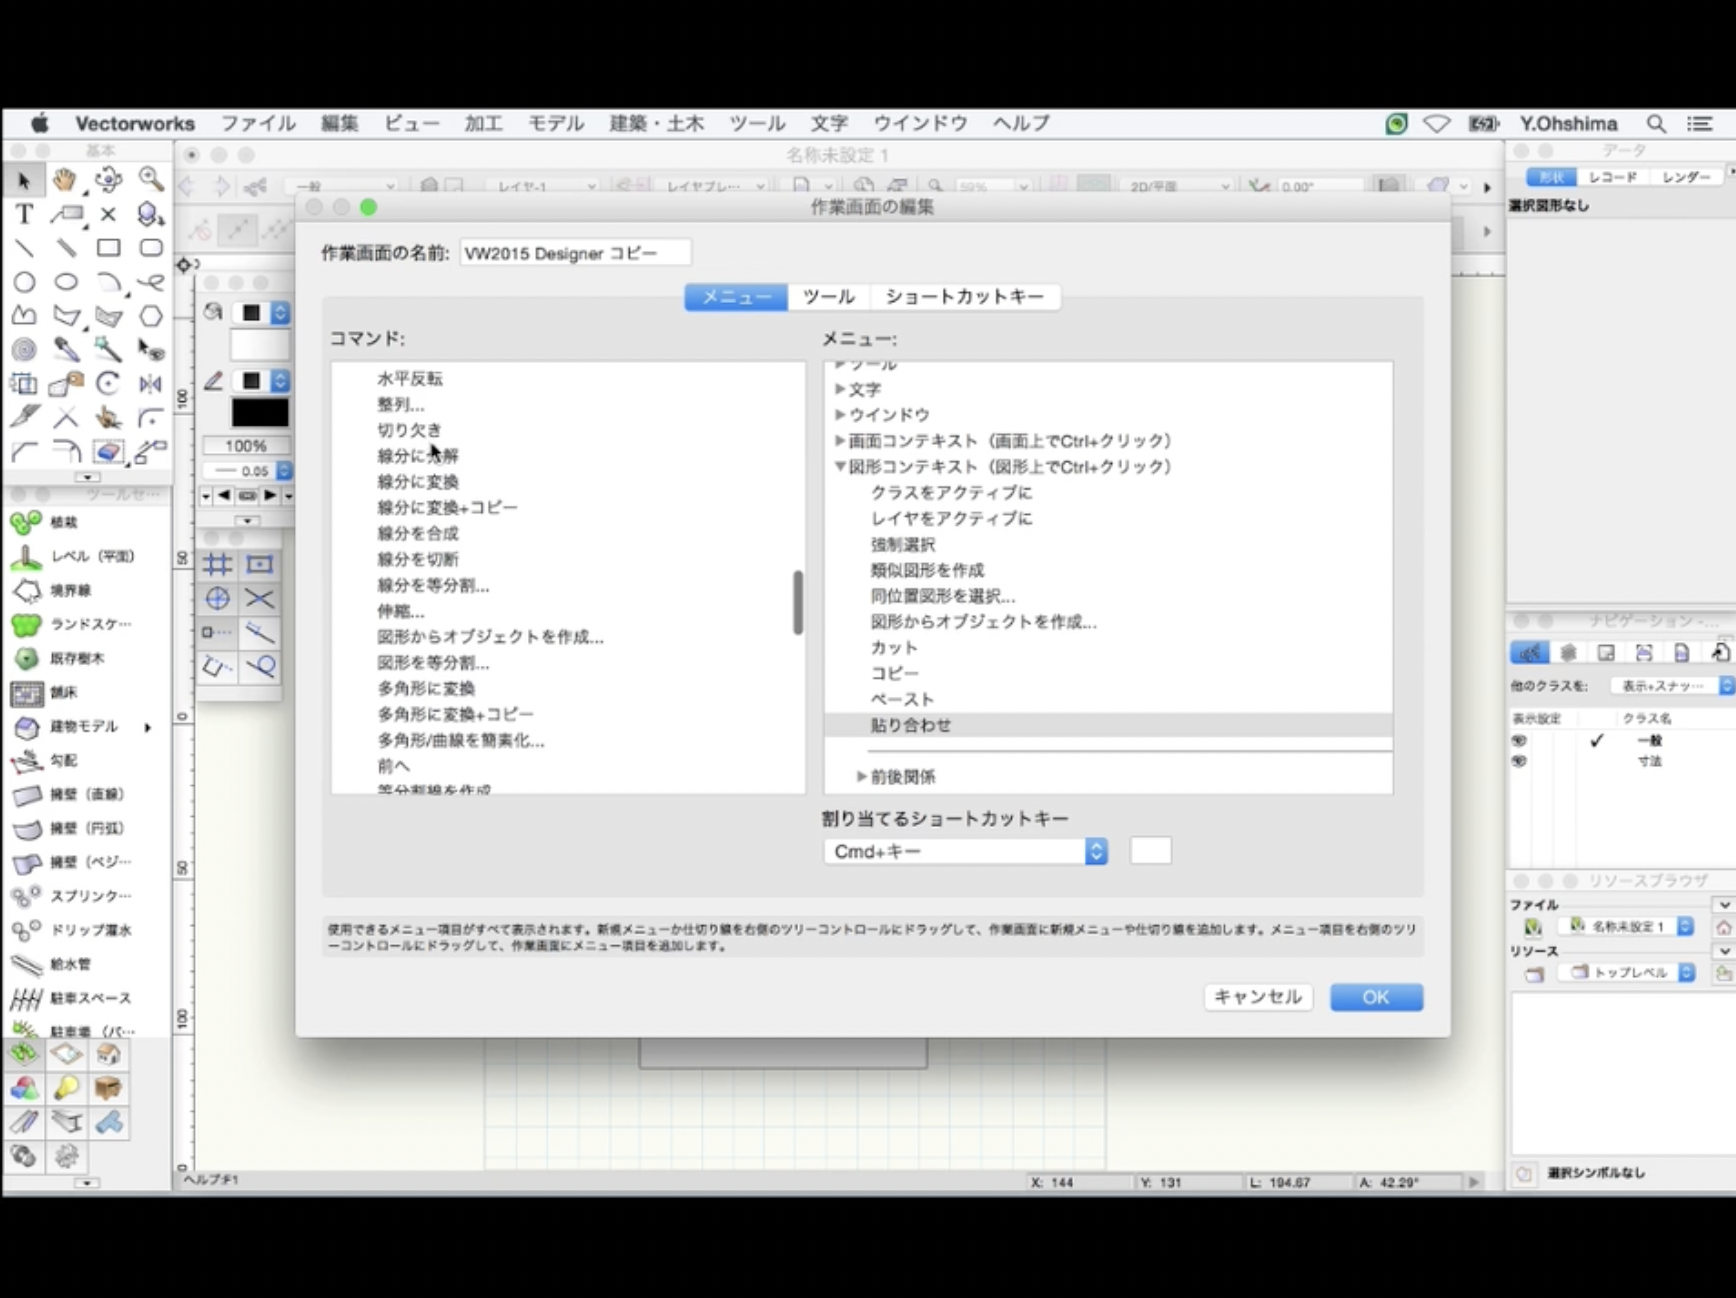The width and height of the screenshot is (1736, 1298).
Task: Click the shortcut key letter input box
Action: tap(1150, 851)
